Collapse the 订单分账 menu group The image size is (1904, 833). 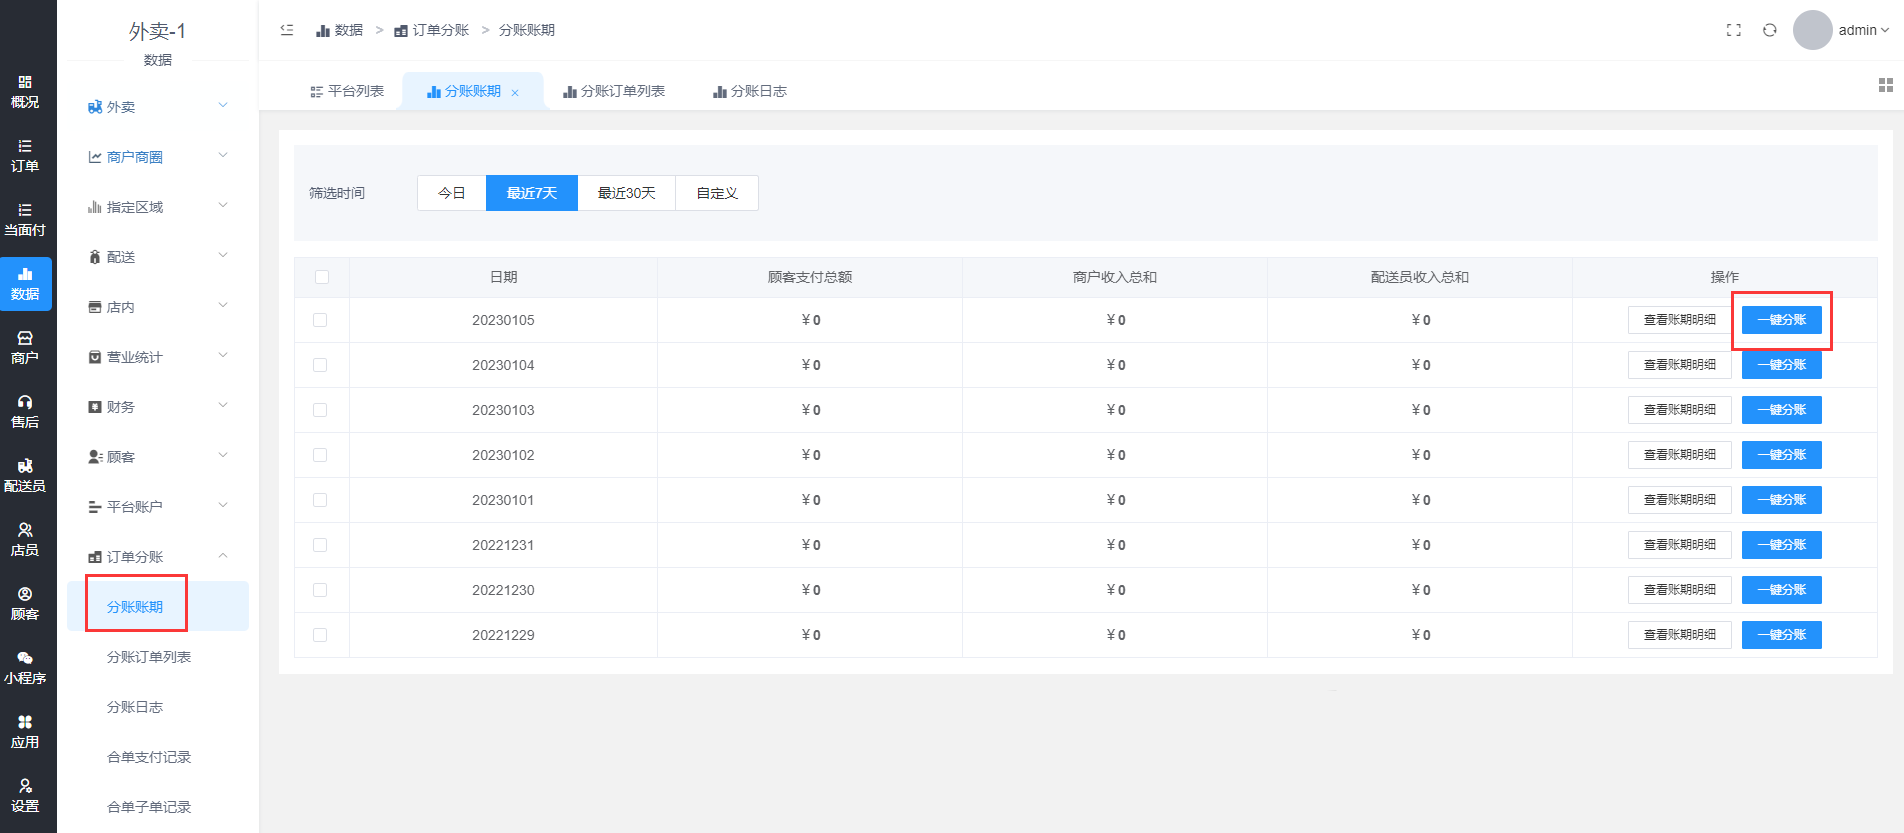pyautogui.click(x=158, y=556)
